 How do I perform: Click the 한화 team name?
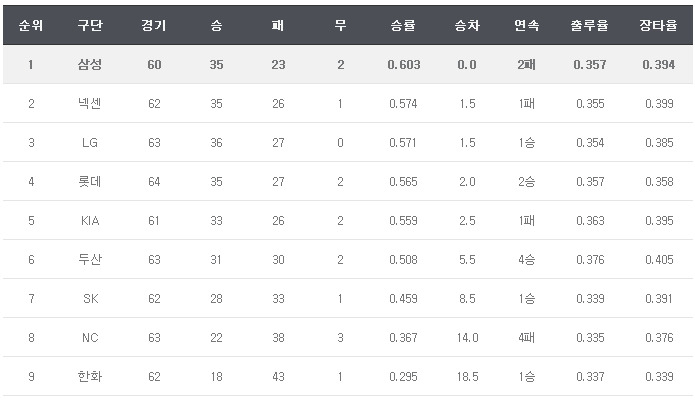[x=90, y=377]
